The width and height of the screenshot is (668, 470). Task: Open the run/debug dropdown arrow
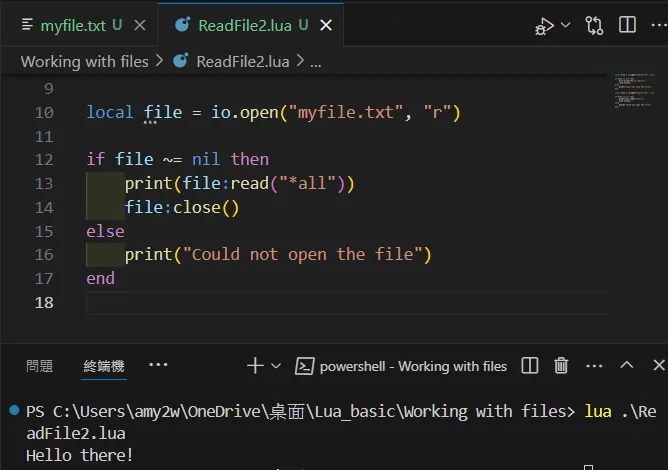[x=566, y=25]
